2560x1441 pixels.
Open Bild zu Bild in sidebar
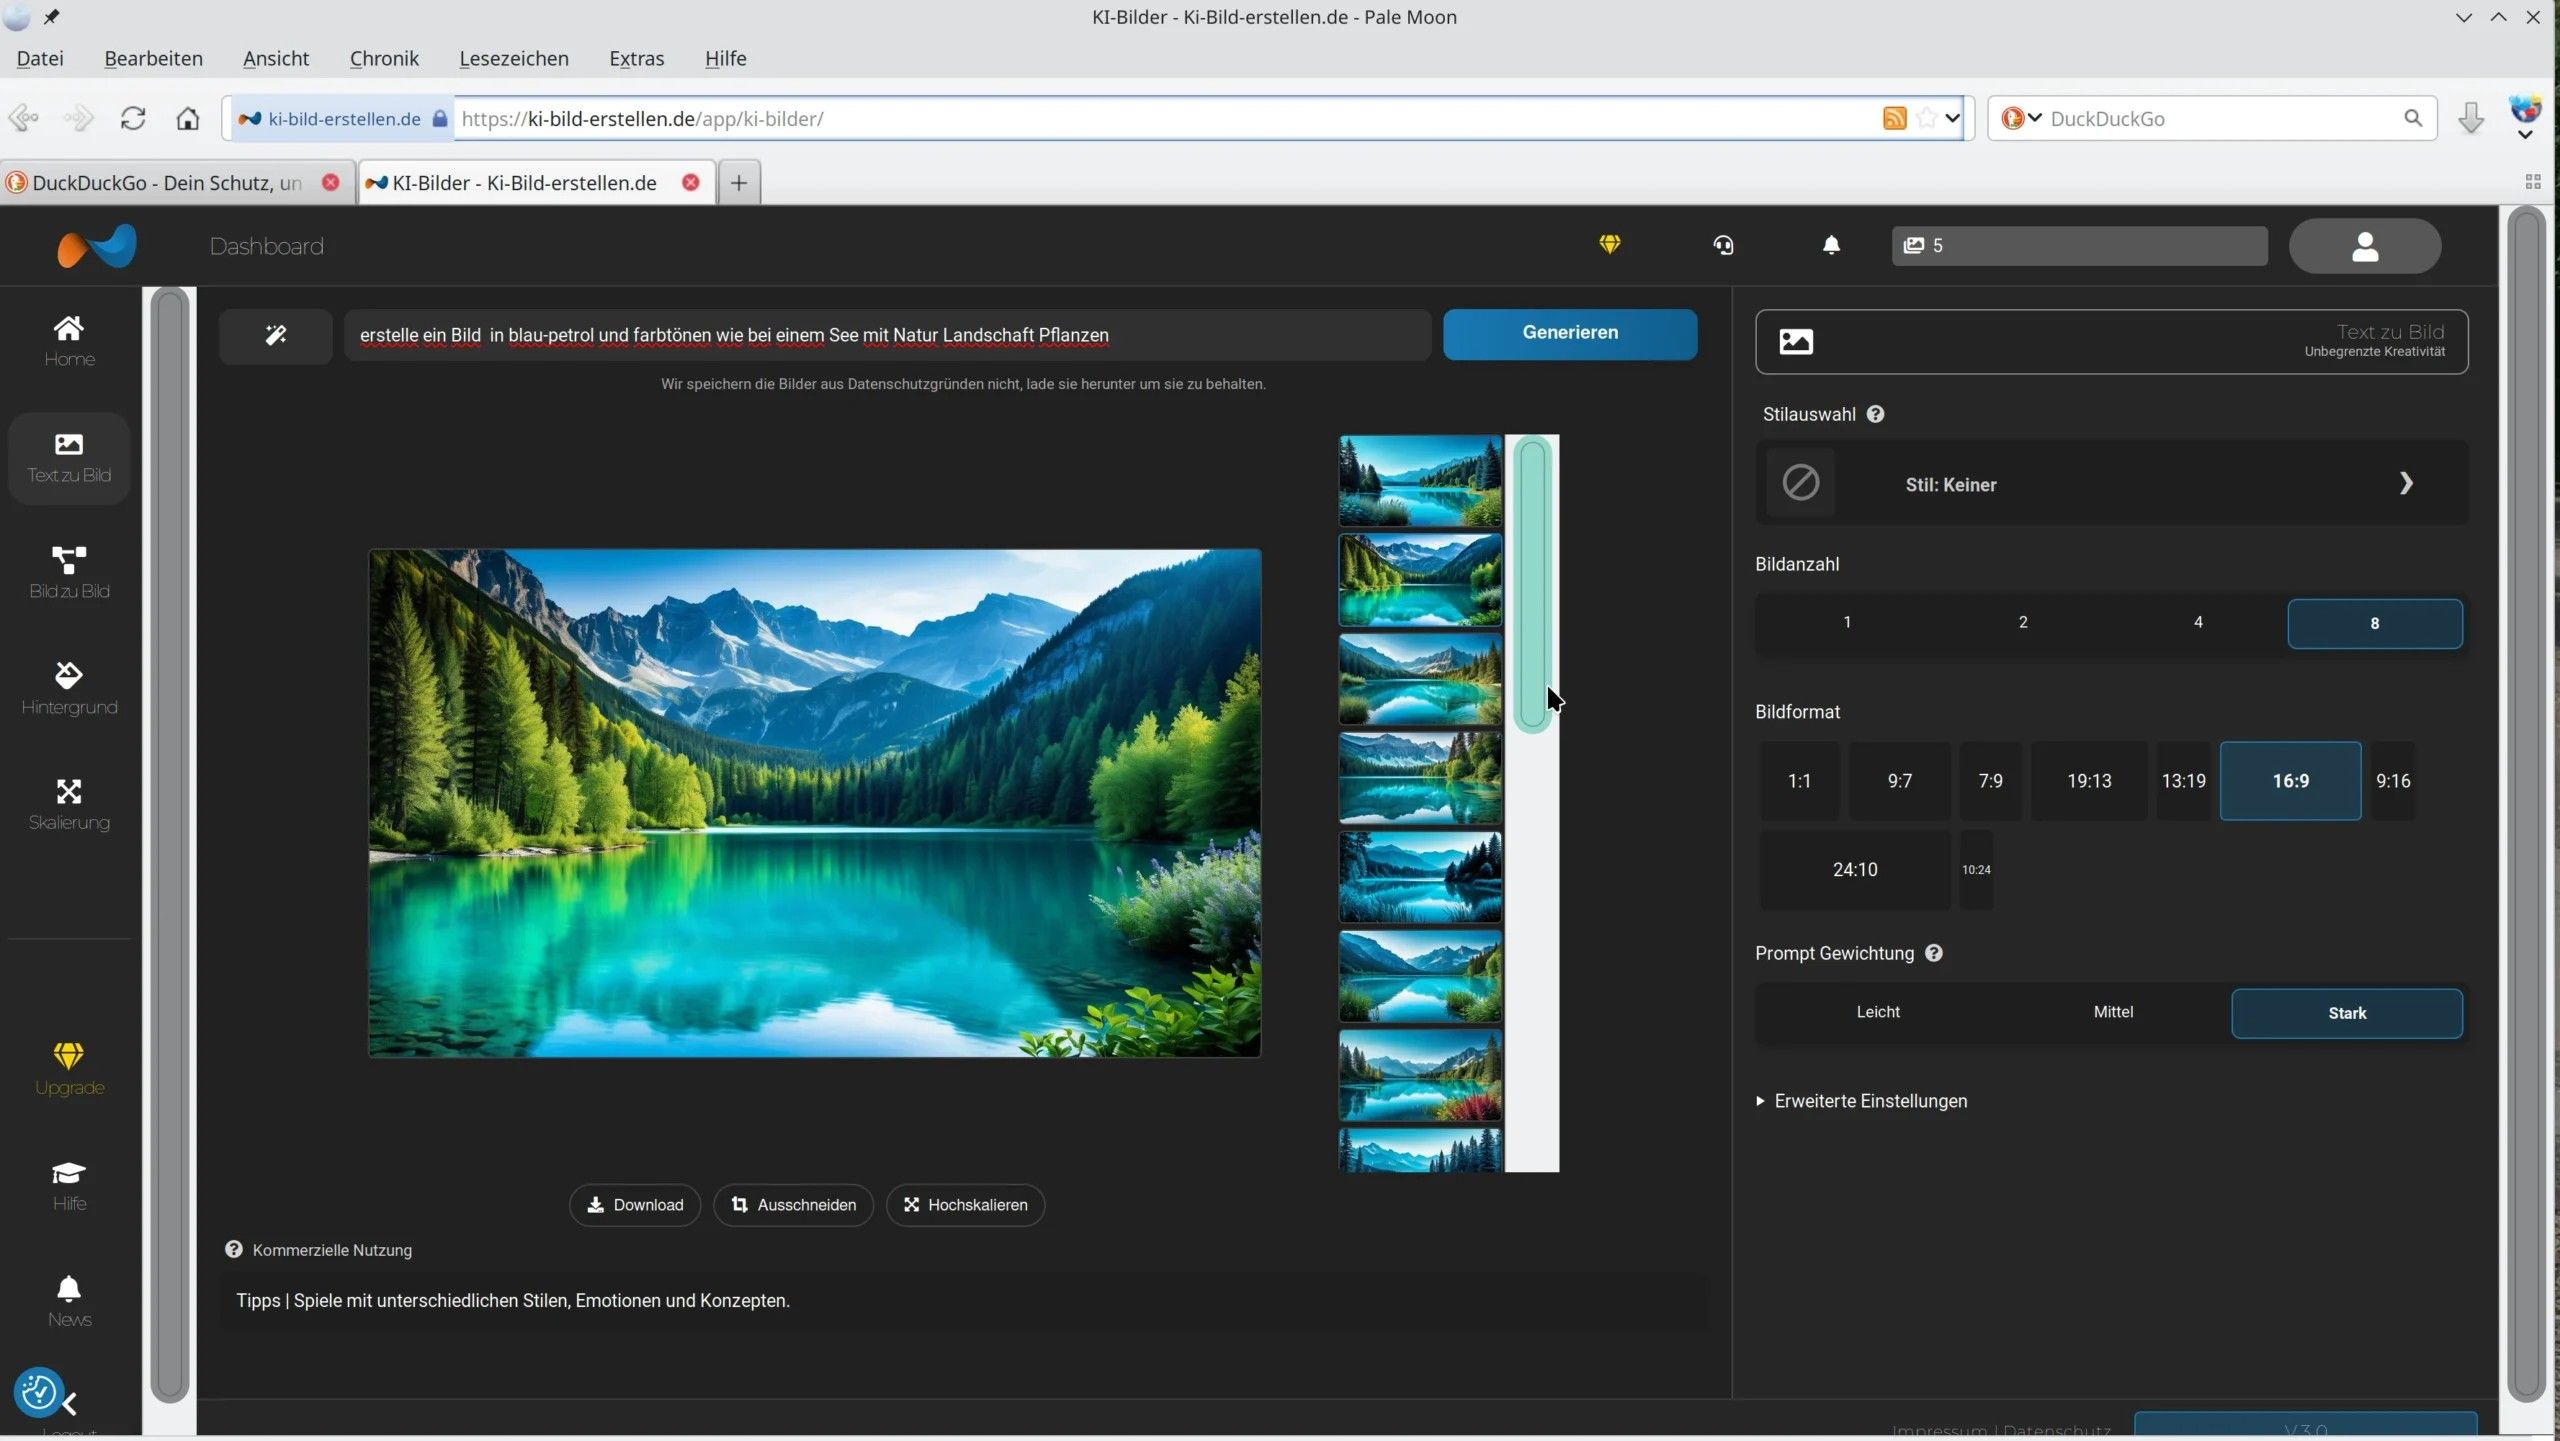(69, 571)
